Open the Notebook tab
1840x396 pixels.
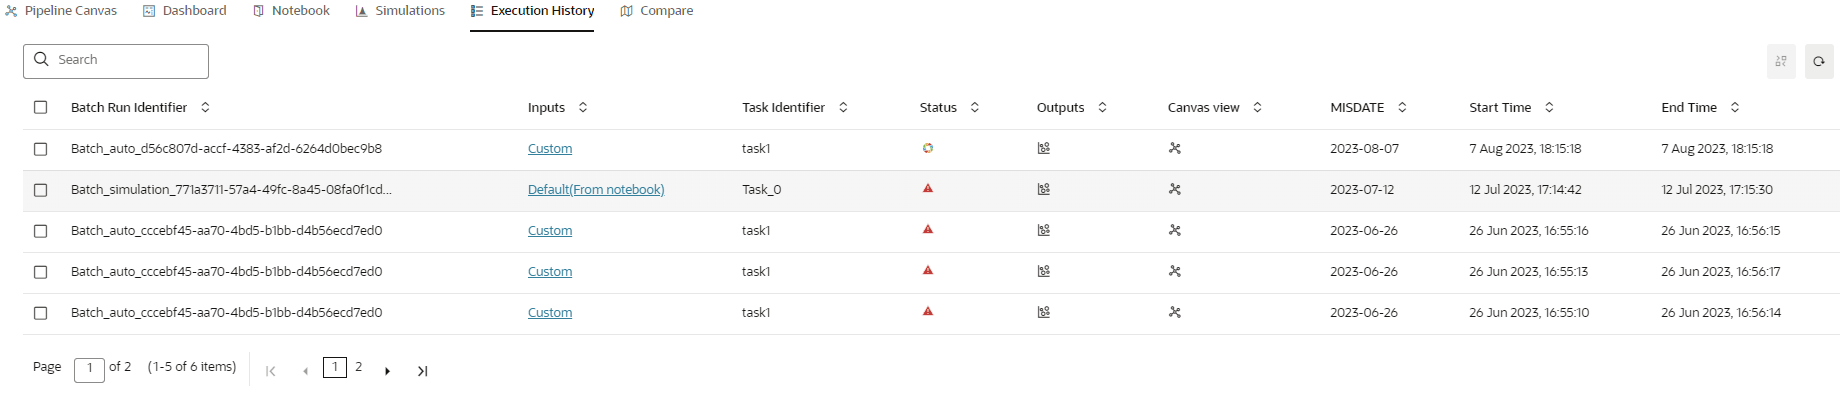point(291,11)
